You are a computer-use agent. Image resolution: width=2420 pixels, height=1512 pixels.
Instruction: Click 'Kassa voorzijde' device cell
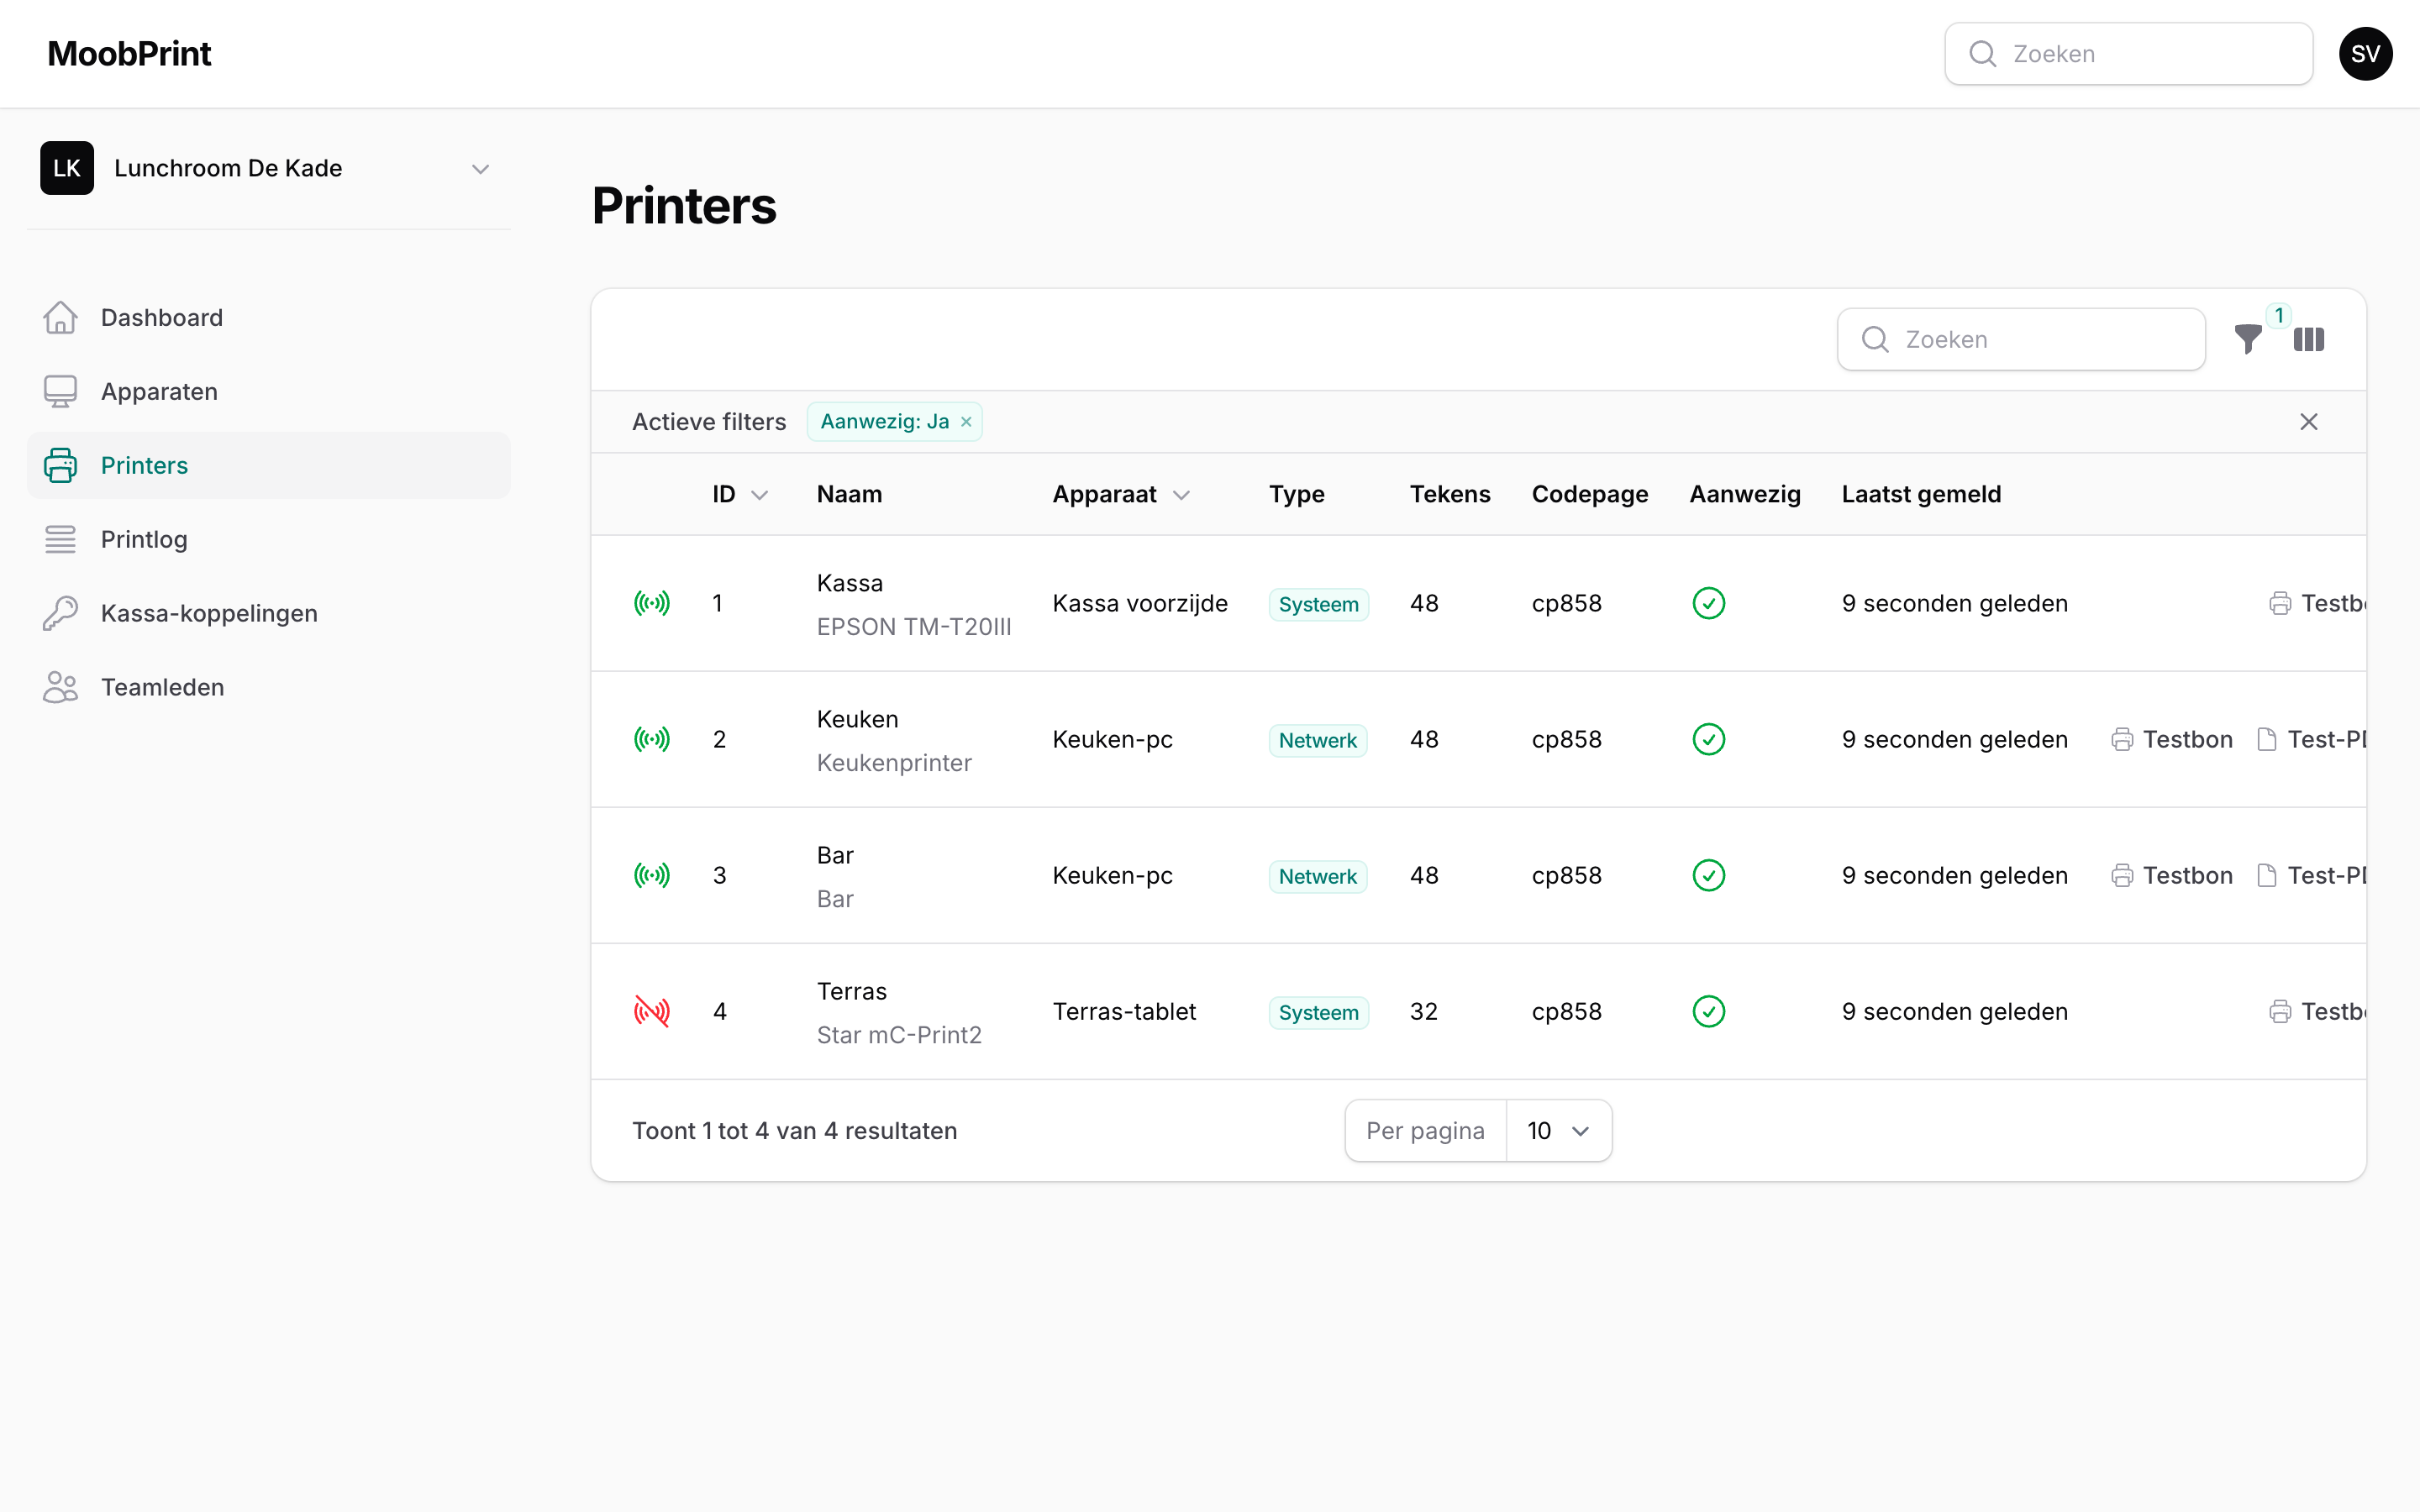click(1139, 603)
